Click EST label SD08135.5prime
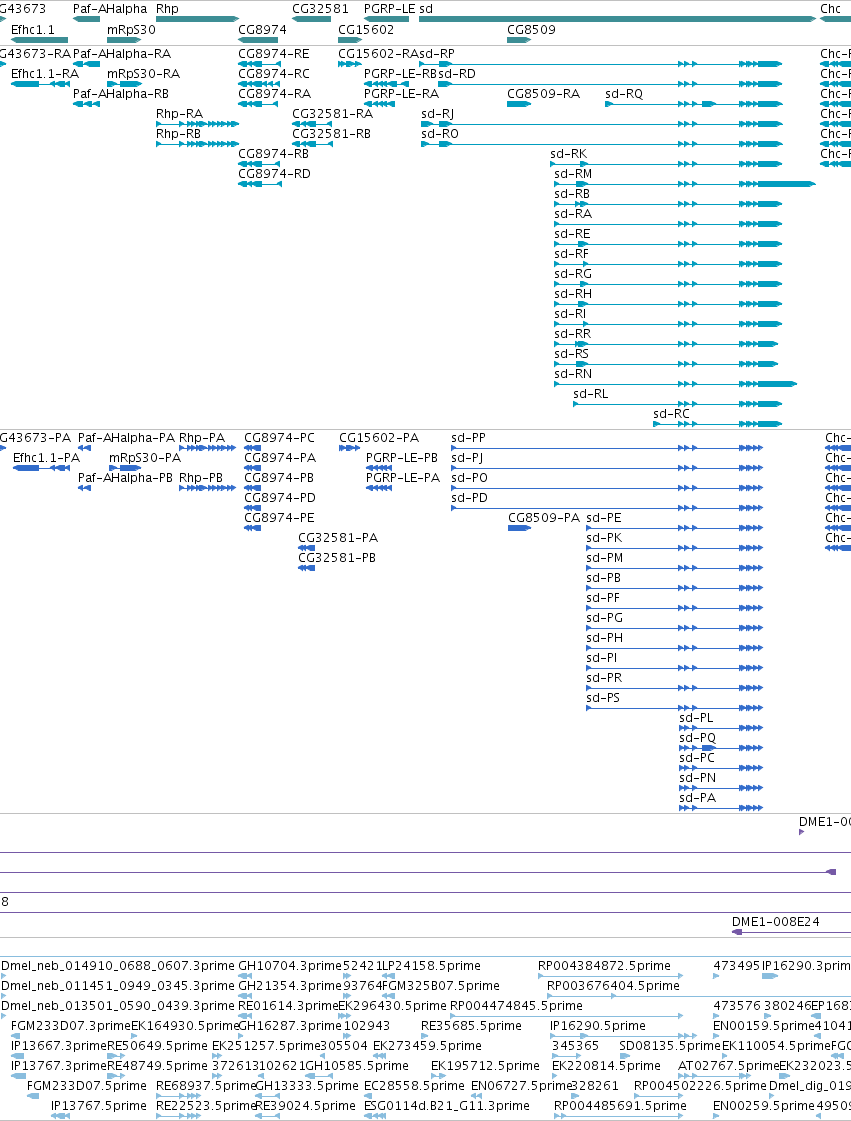Image resolution: width=851 pixels, height=1121 pixels. pos(670,1046)
